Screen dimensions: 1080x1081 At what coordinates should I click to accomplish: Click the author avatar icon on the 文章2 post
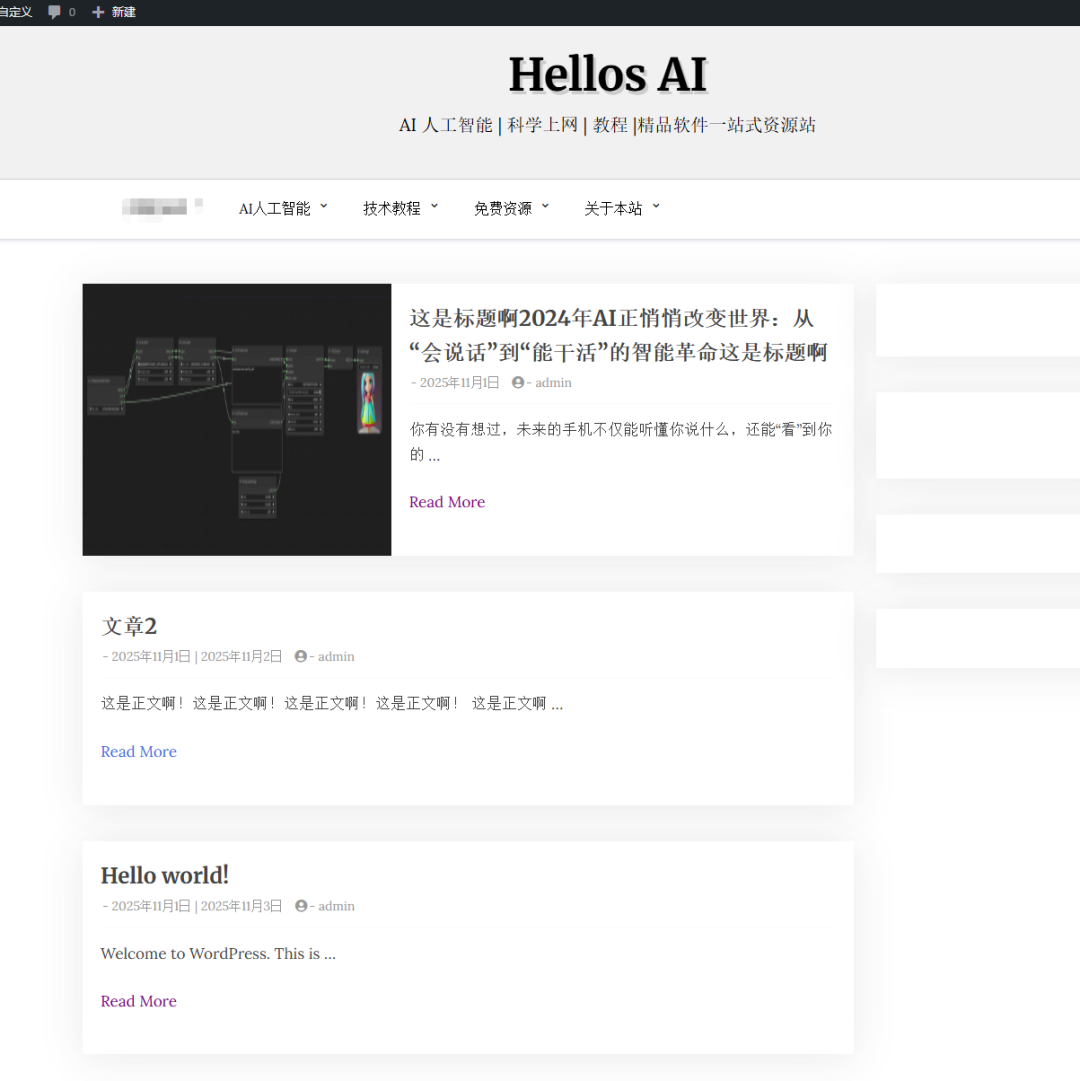point(301,657)
